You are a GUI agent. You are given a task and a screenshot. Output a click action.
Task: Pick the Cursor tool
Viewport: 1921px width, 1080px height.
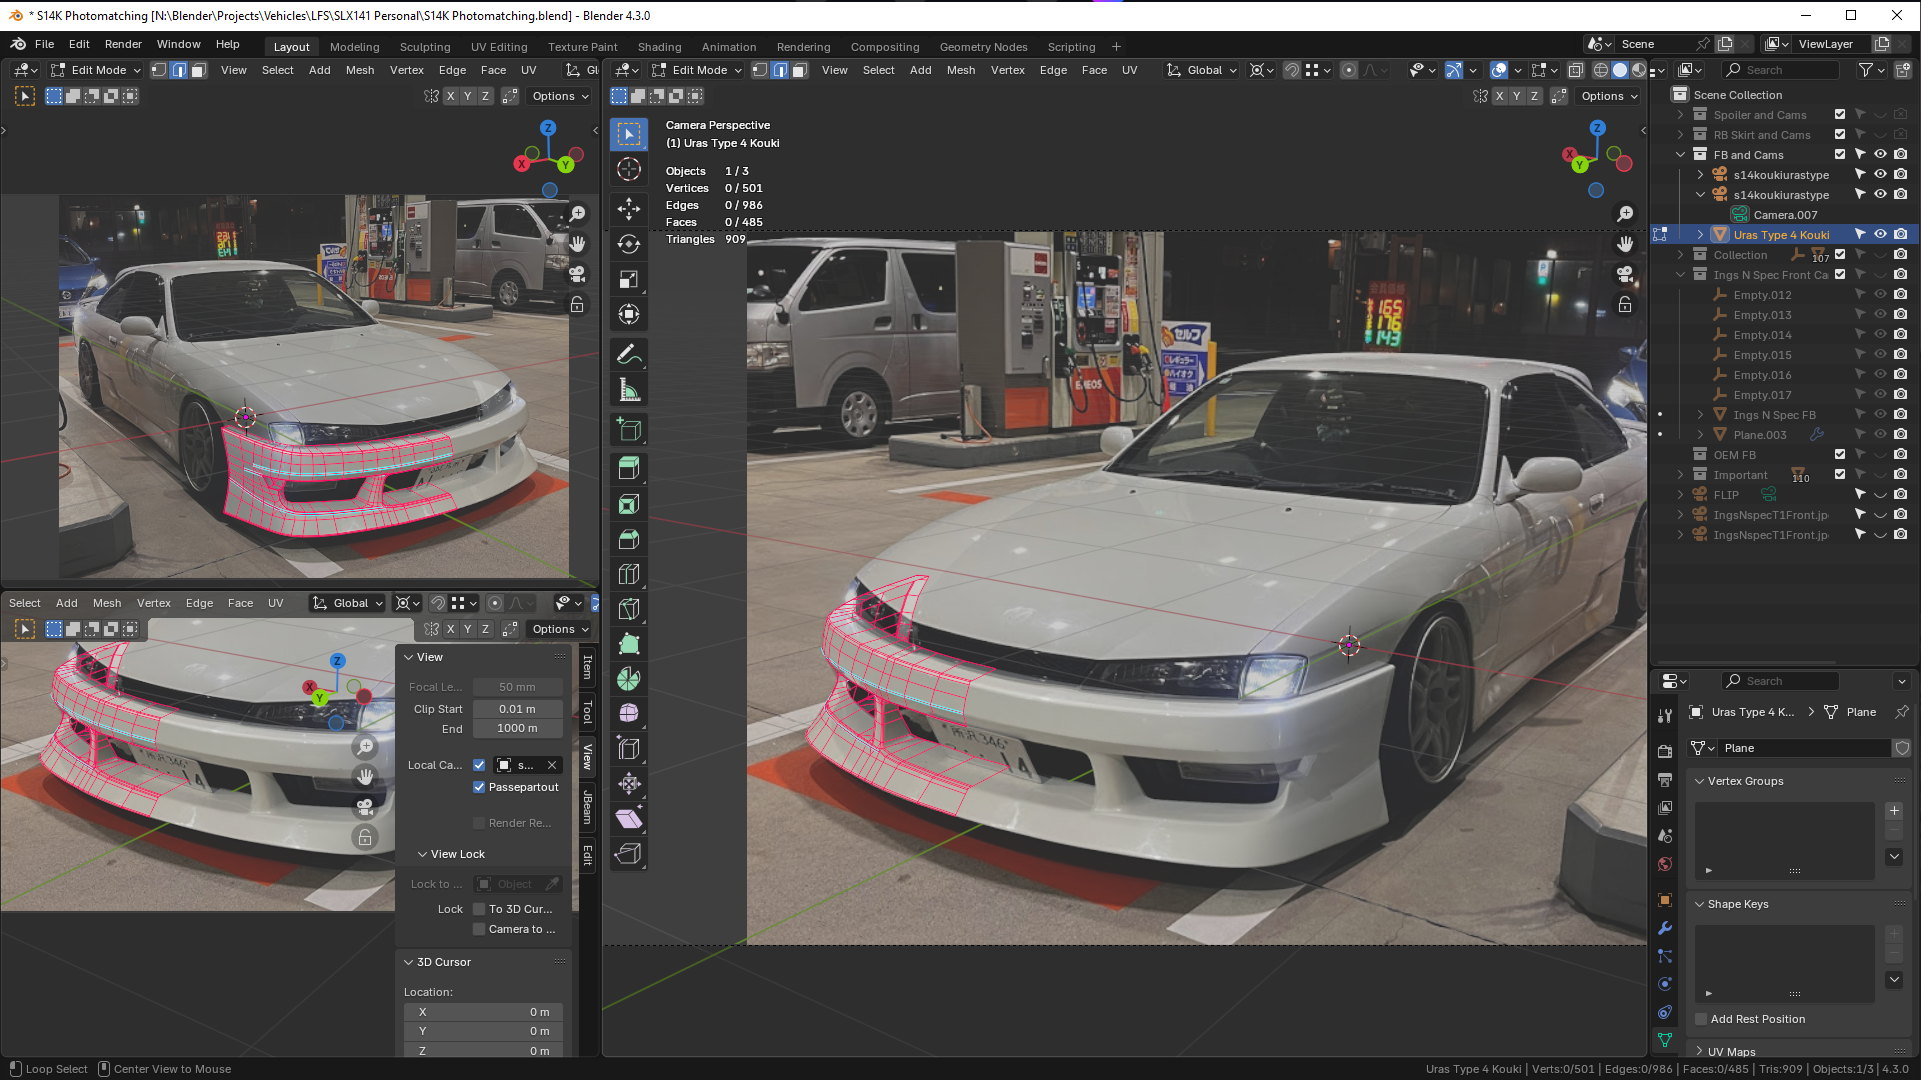tap(629, 169)
